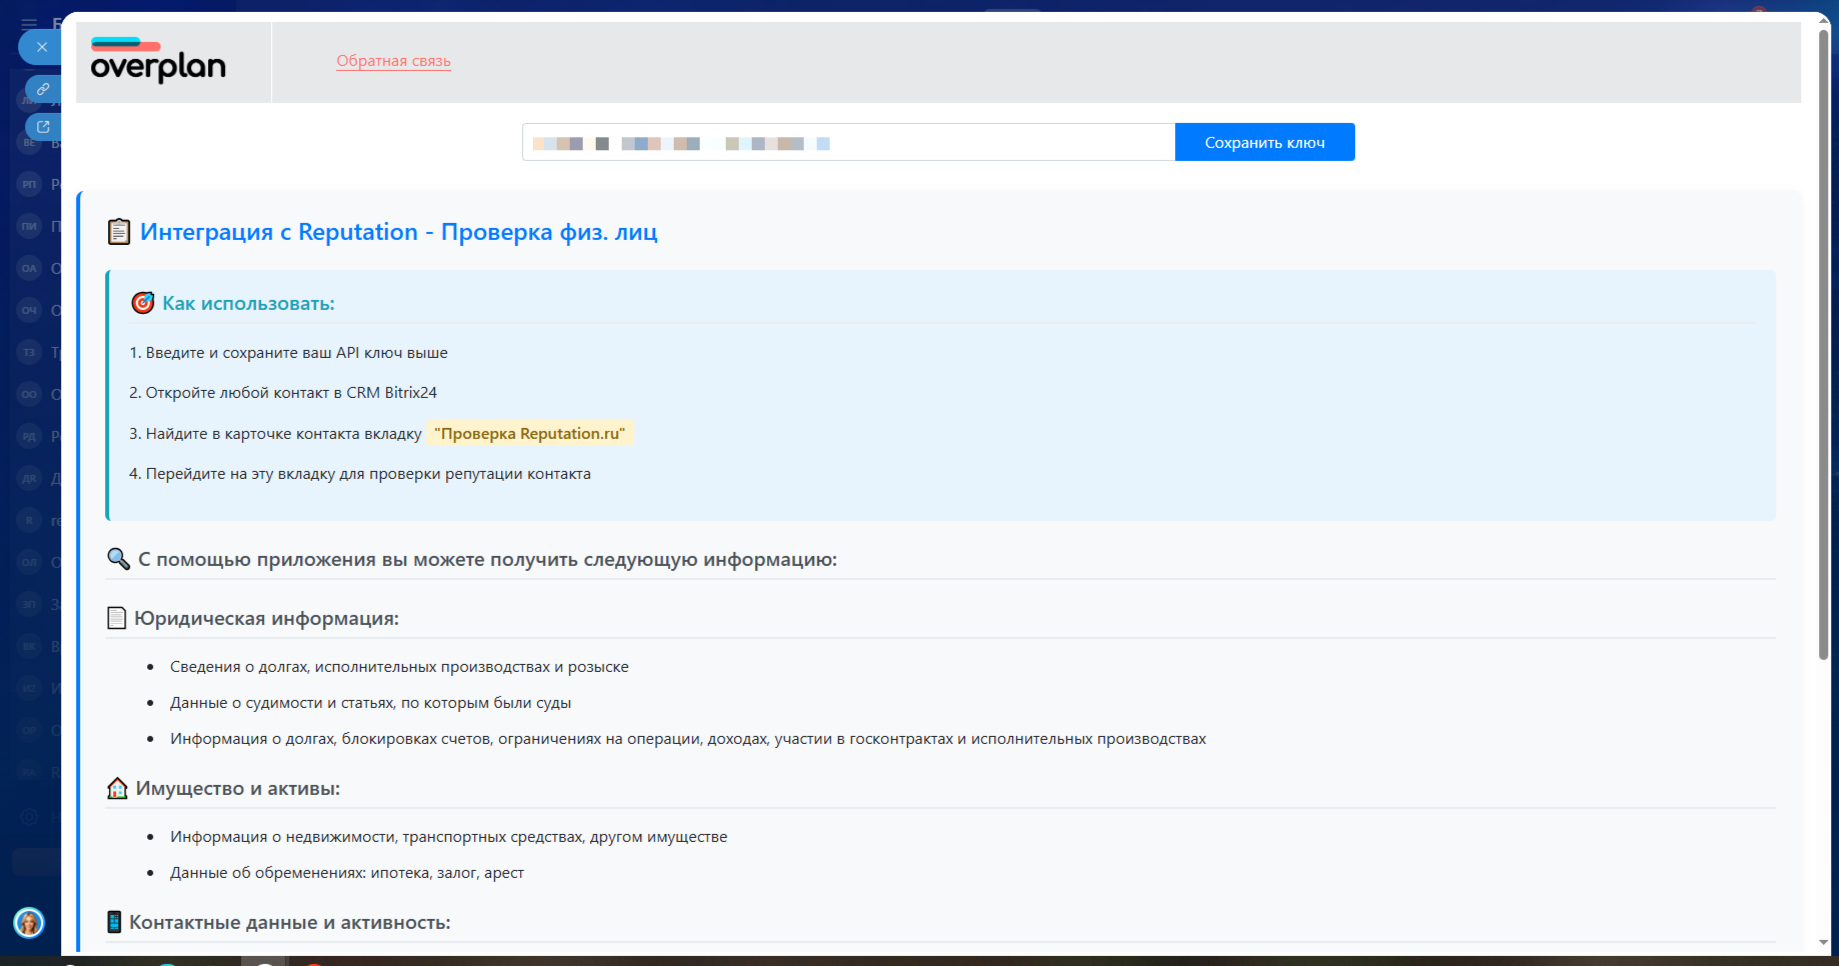Image resolution: width=1839 pixels, height=966 pixels.
Task: Click the magnifying glass icon in info heading
Action: click(x=118, y=559)
